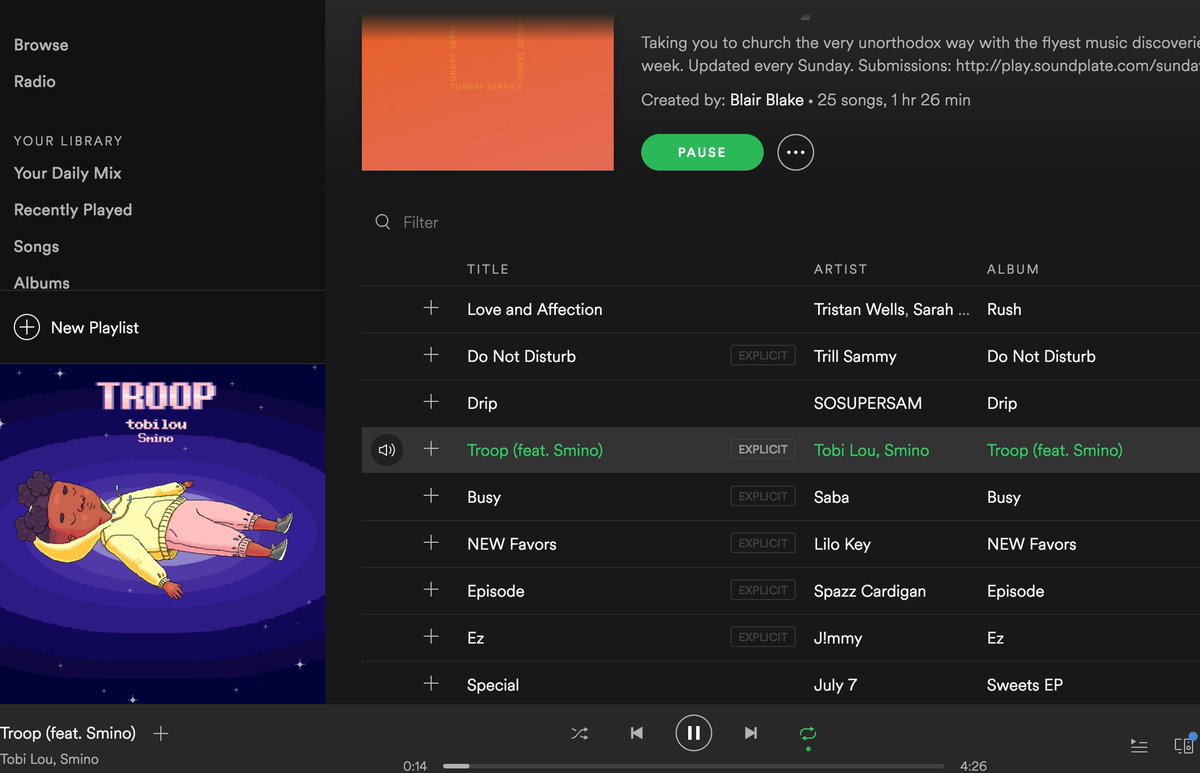Save the Drip track with plus icon
This screenshot has width=1200, height=773.
coord(431,403)
